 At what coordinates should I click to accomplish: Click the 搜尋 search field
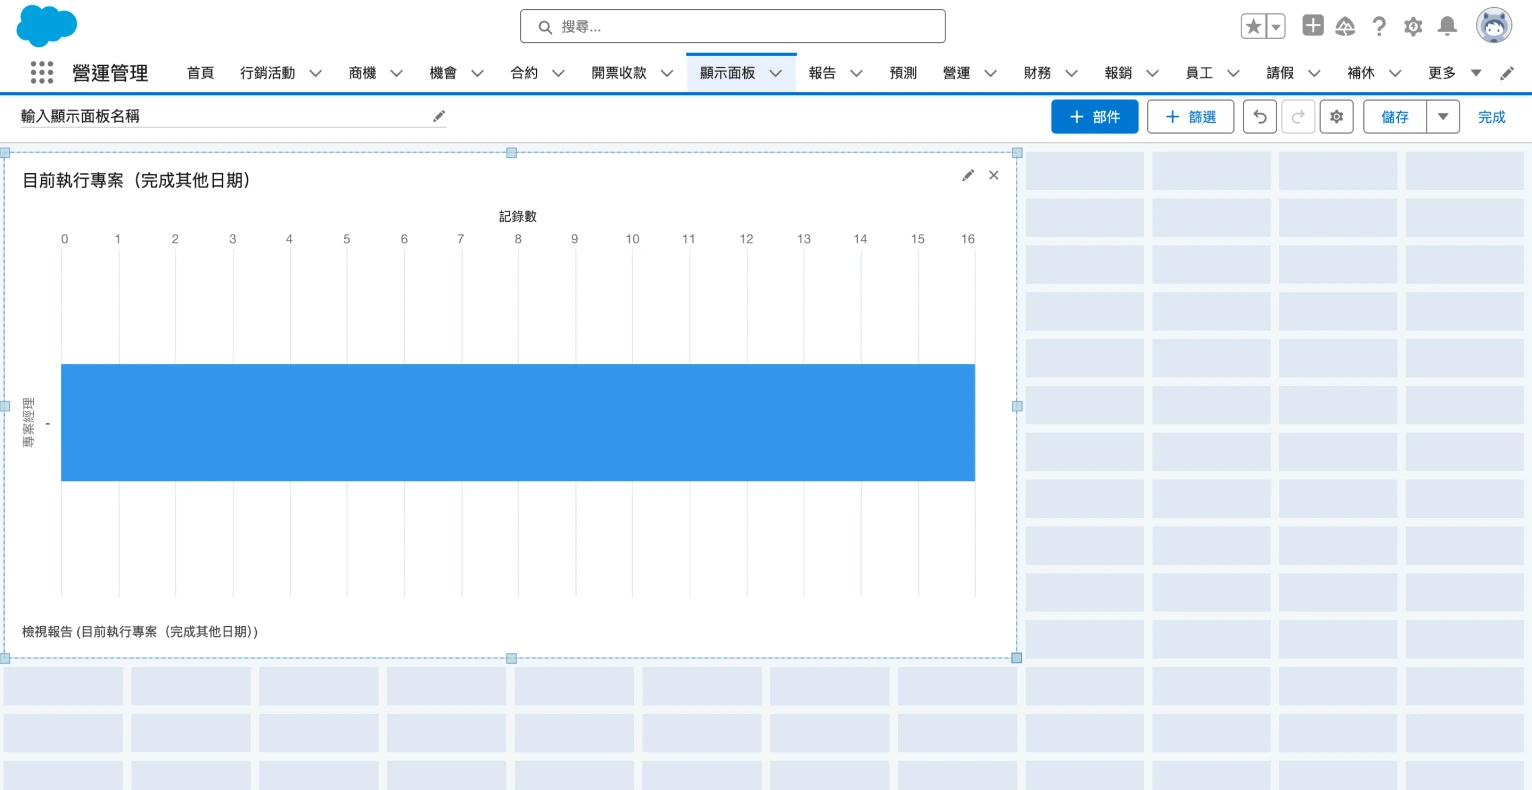[732, 26]
